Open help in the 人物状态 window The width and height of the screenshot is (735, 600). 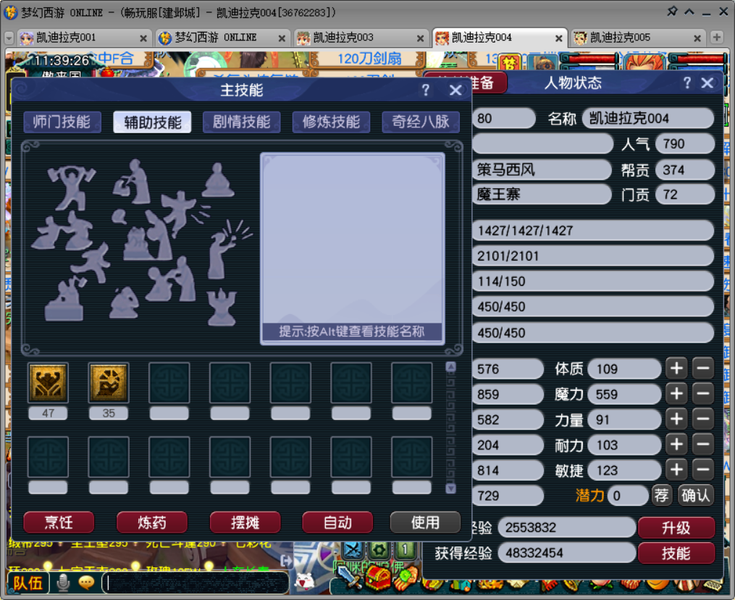pyautogui.click(x=687, y=83)
